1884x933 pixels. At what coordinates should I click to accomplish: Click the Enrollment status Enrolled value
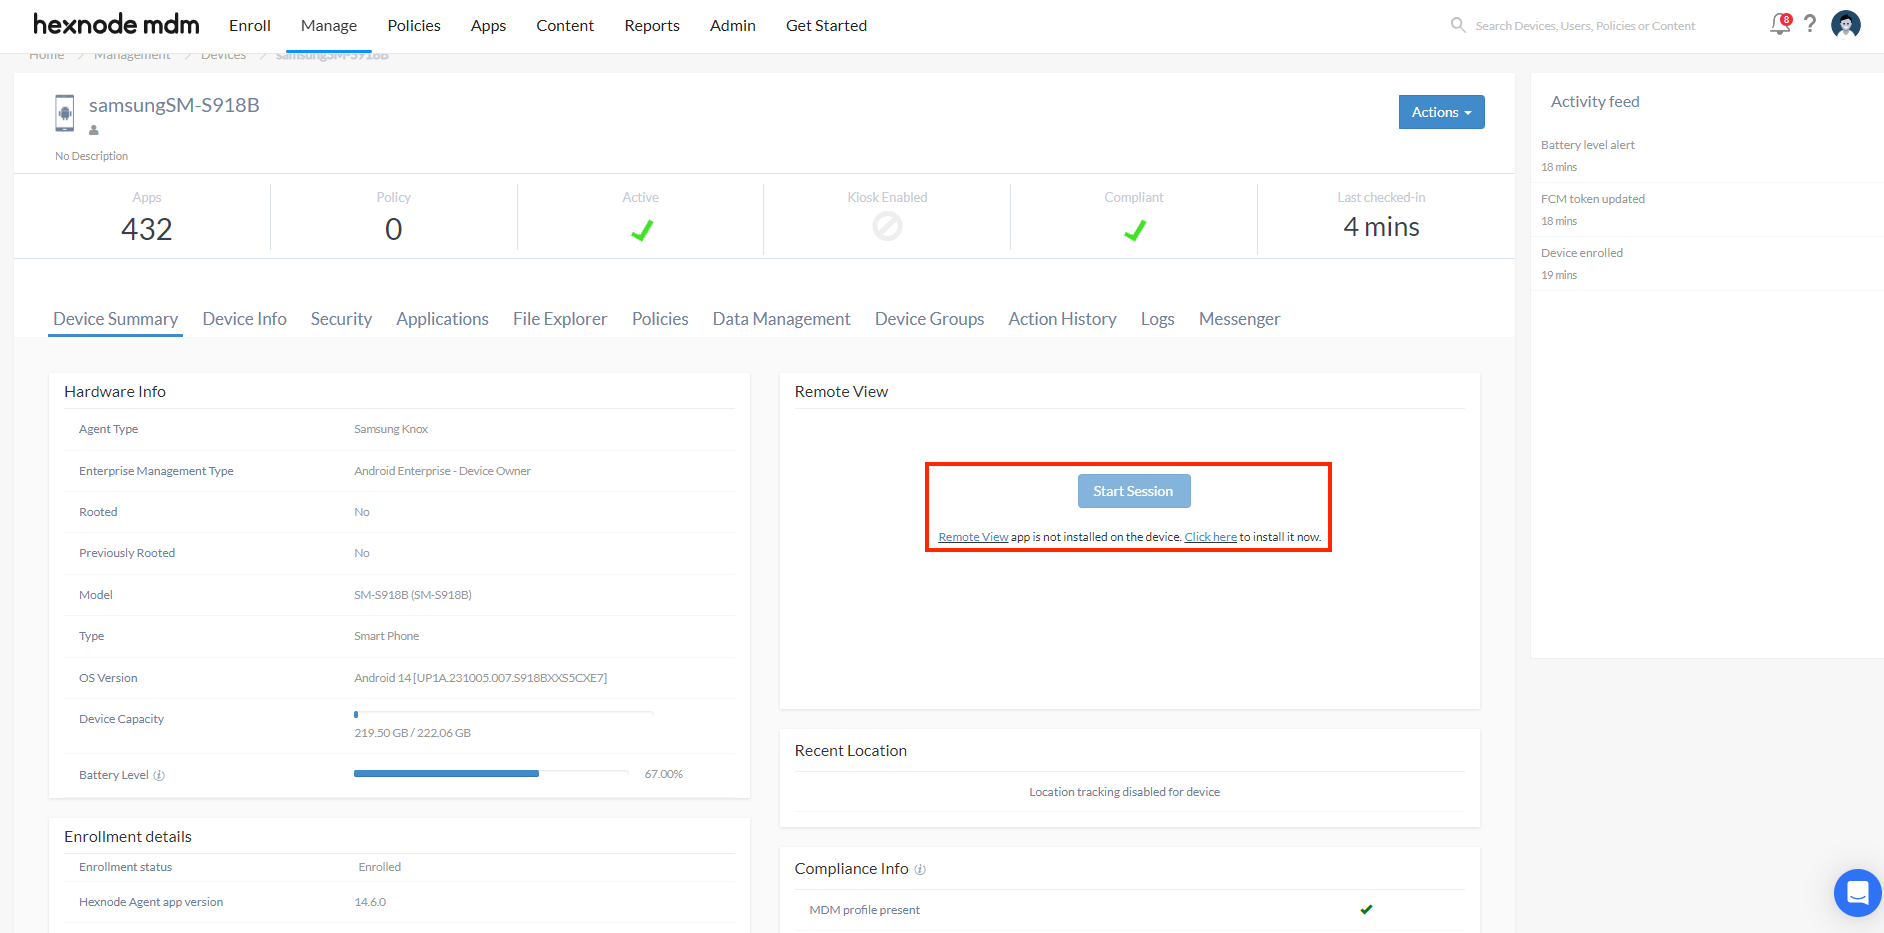(379, 867)
